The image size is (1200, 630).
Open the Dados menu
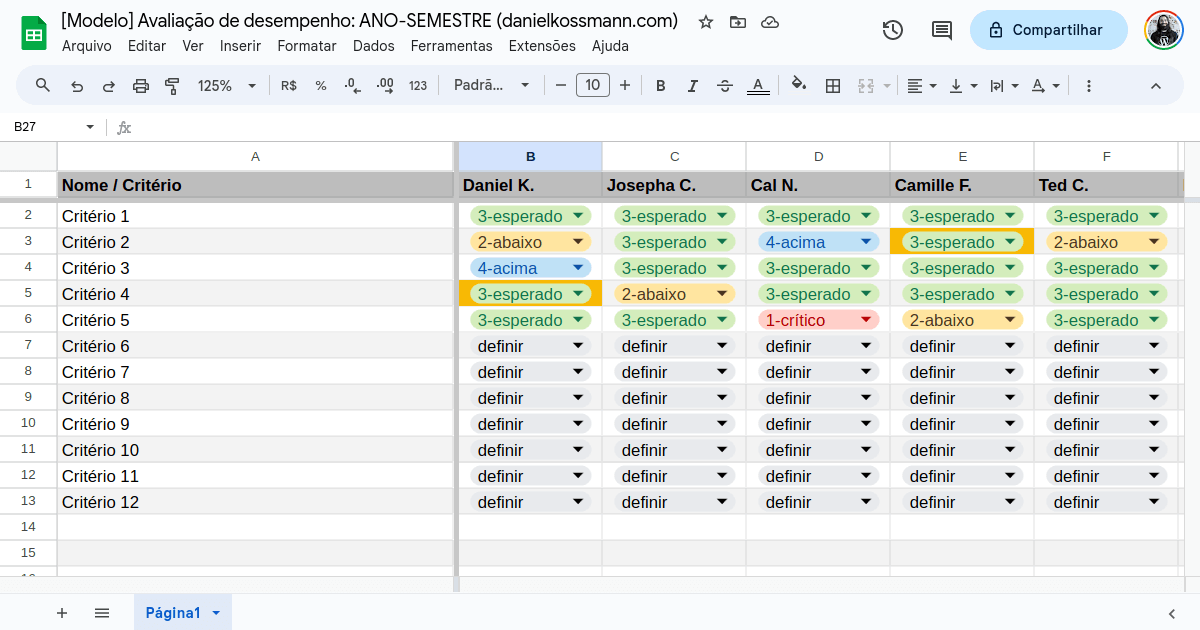(x=374, y=46)
